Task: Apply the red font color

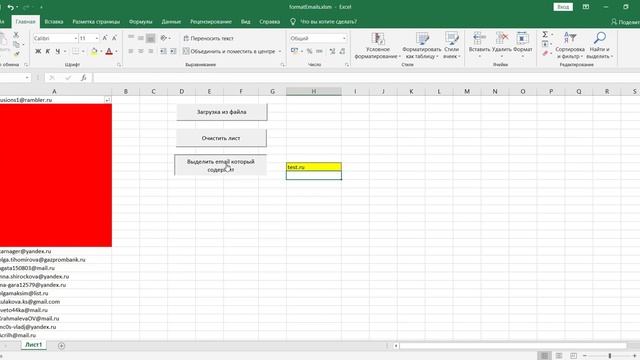Action: pos(109,51)
